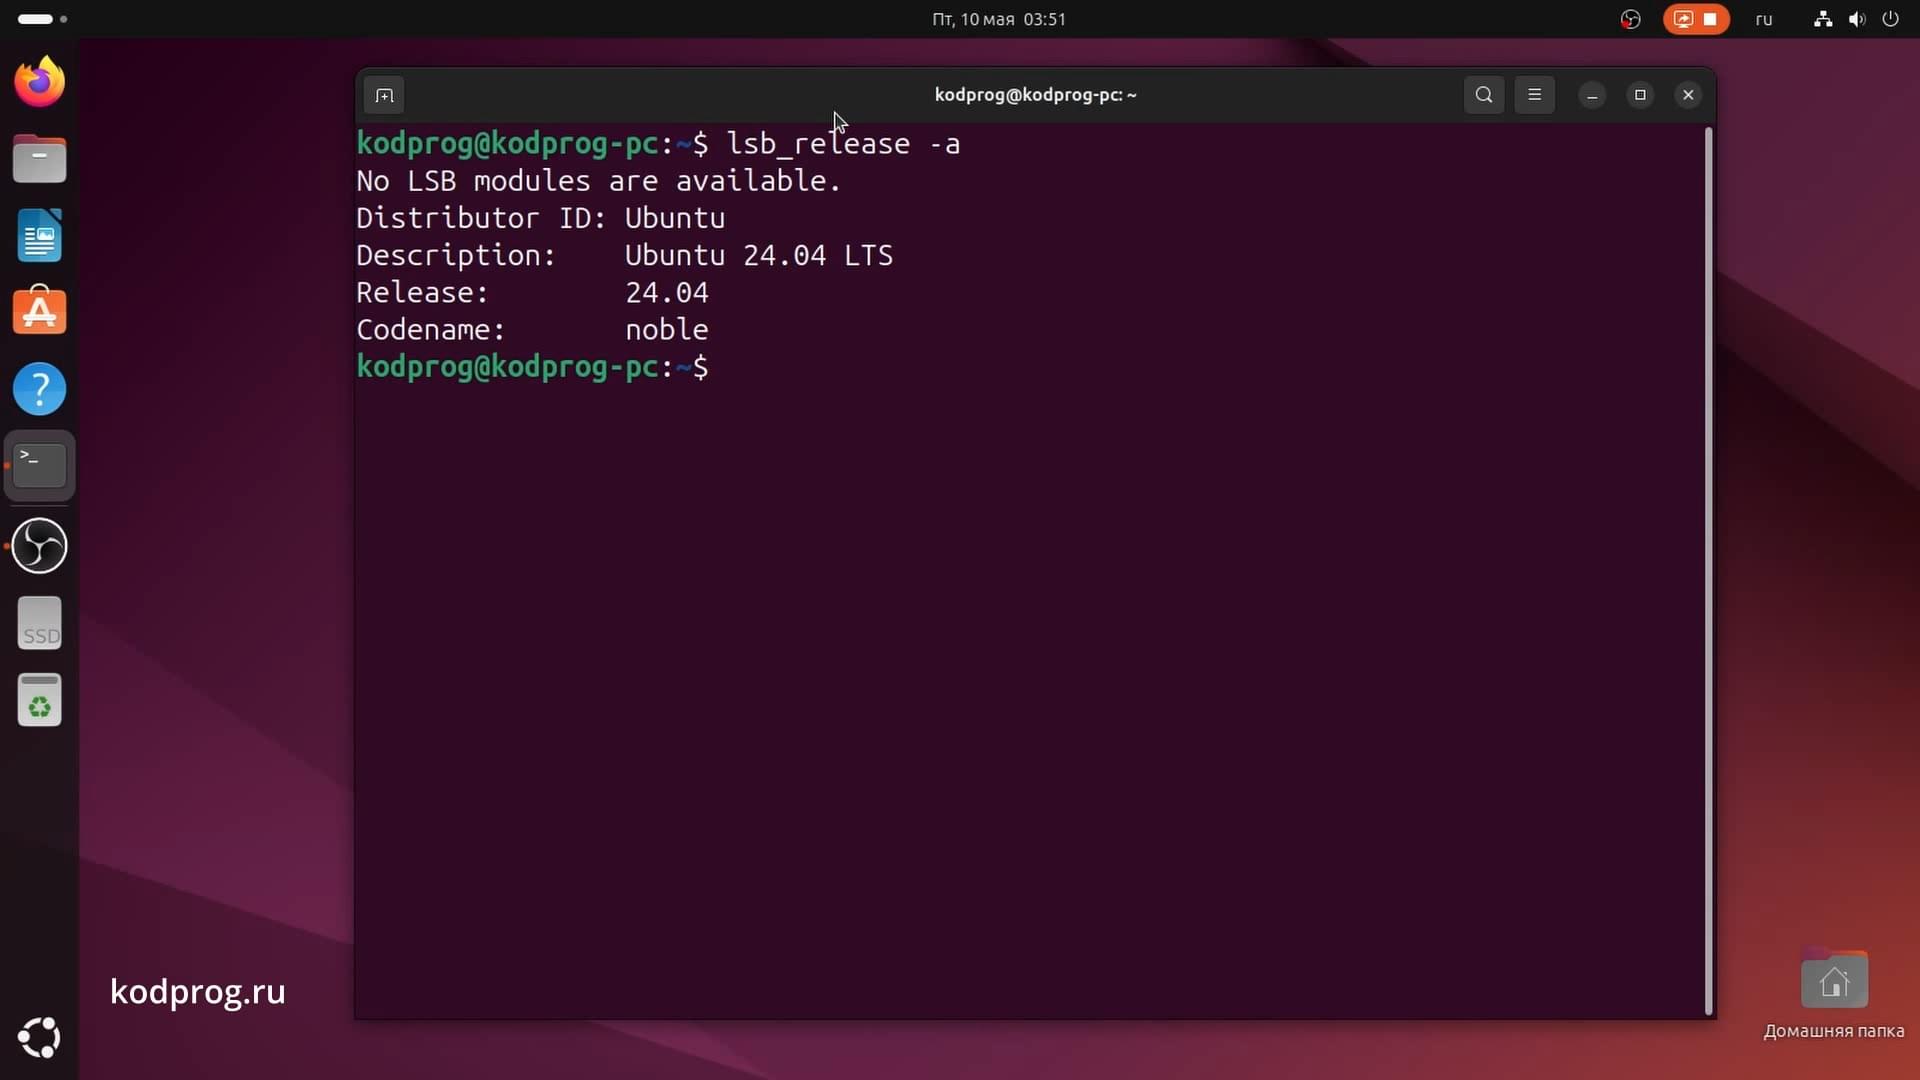Viewport: 1920px width, 1080px height.
Task: Open OBS Studio from the dock
Action: tap(40, 545)
